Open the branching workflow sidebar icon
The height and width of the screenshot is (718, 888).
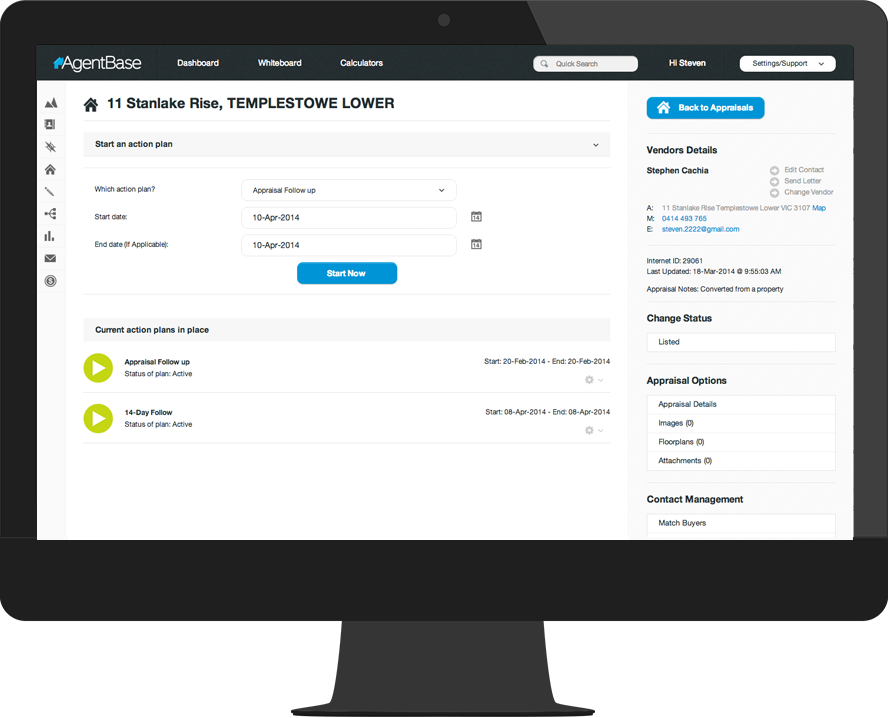click(x=50, y=213)
